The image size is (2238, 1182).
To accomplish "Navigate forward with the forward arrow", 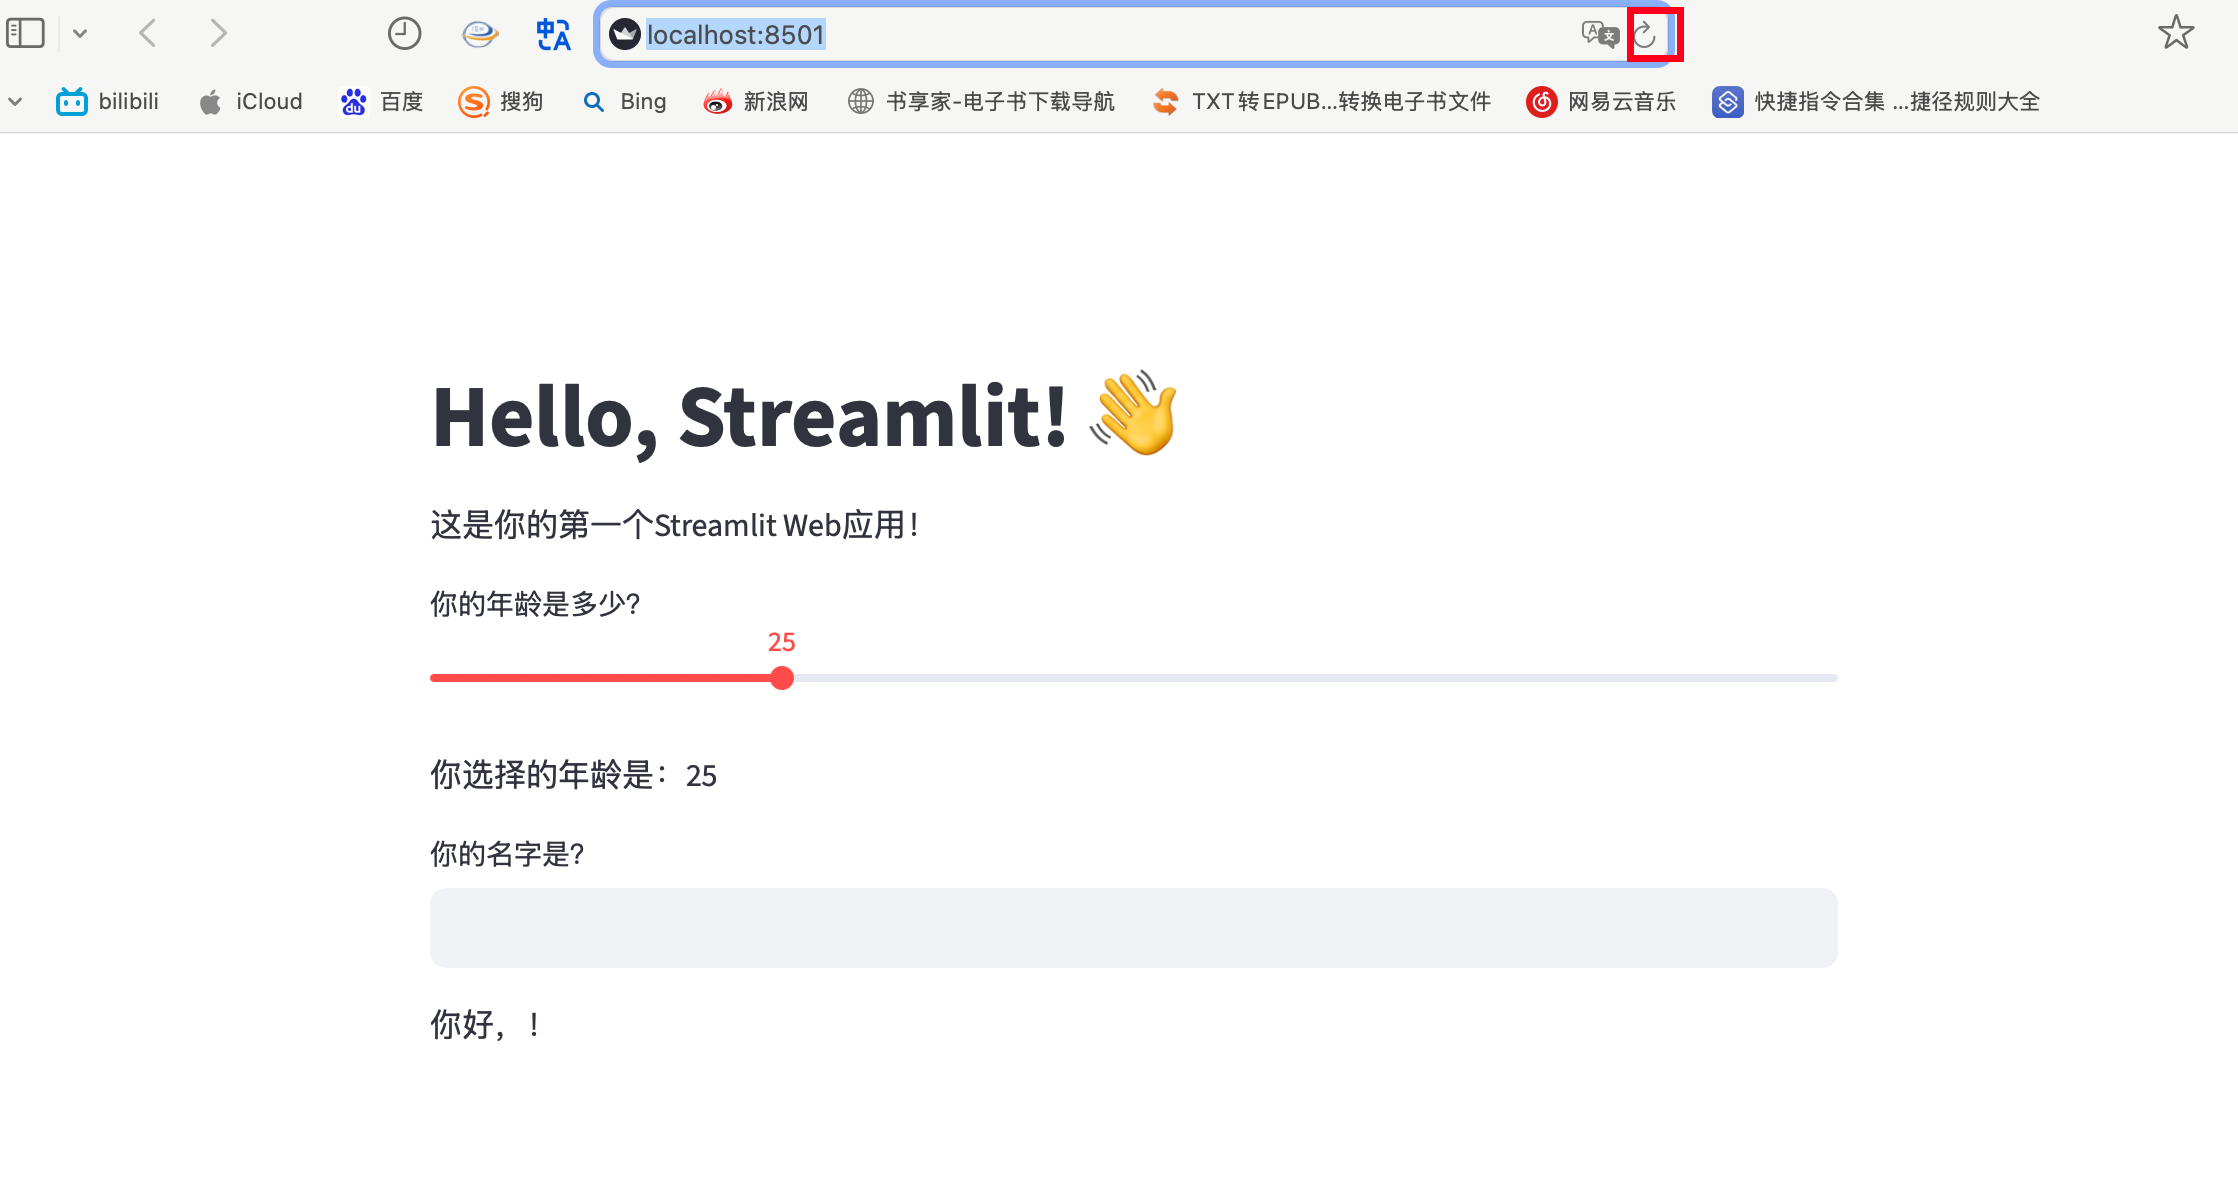I will point(218,33).
